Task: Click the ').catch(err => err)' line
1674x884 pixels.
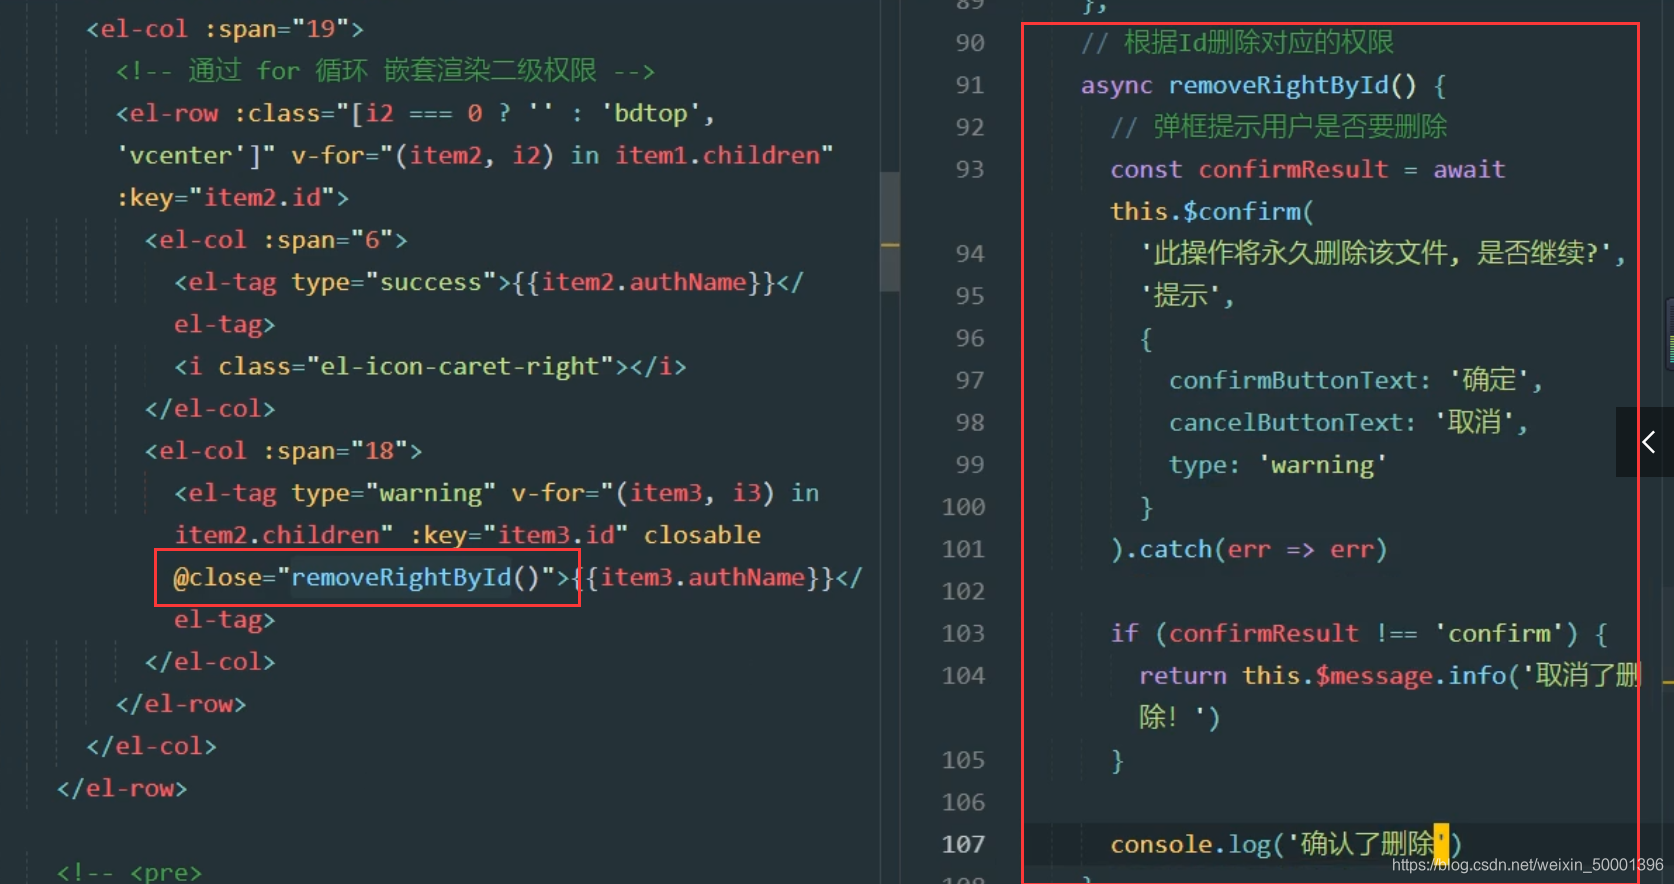Action: click(x=1249, y=549)
